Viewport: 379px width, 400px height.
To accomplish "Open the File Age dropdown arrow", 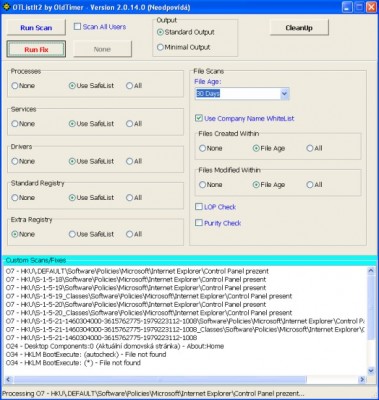I will point(284,94).
